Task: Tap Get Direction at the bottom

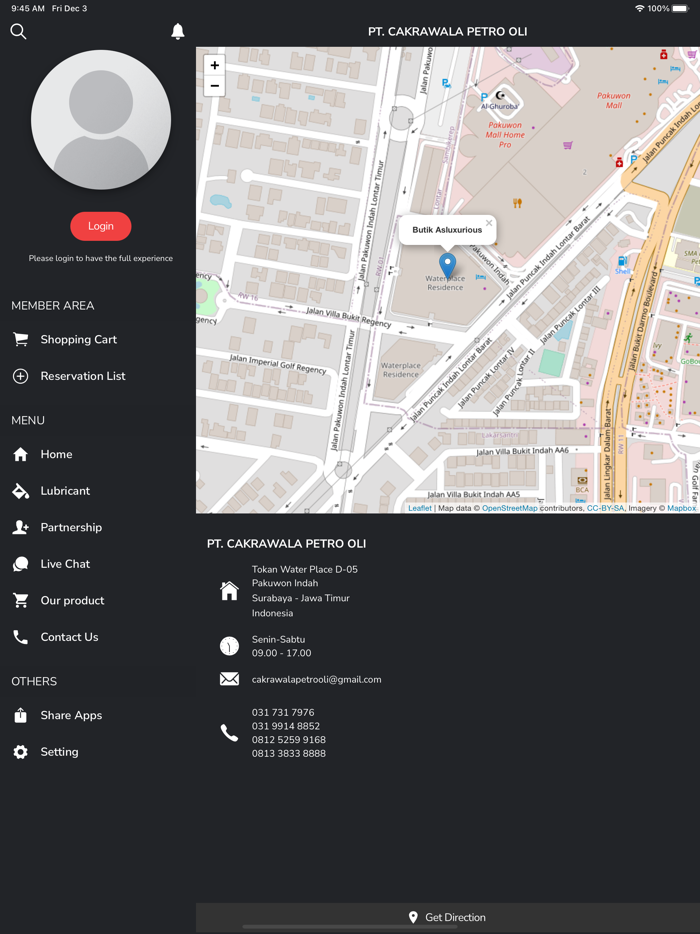Action: pos(447,917)
